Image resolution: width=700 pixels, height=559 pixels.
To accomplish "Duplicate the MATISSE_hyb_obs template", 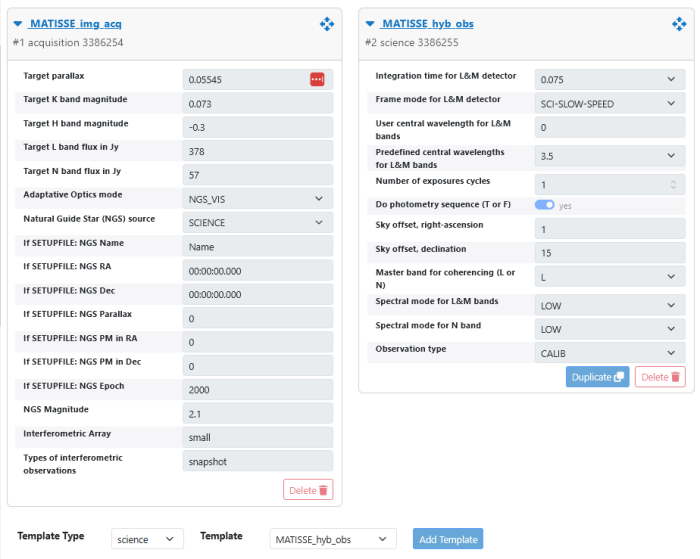I will click(x=597, y=377).
